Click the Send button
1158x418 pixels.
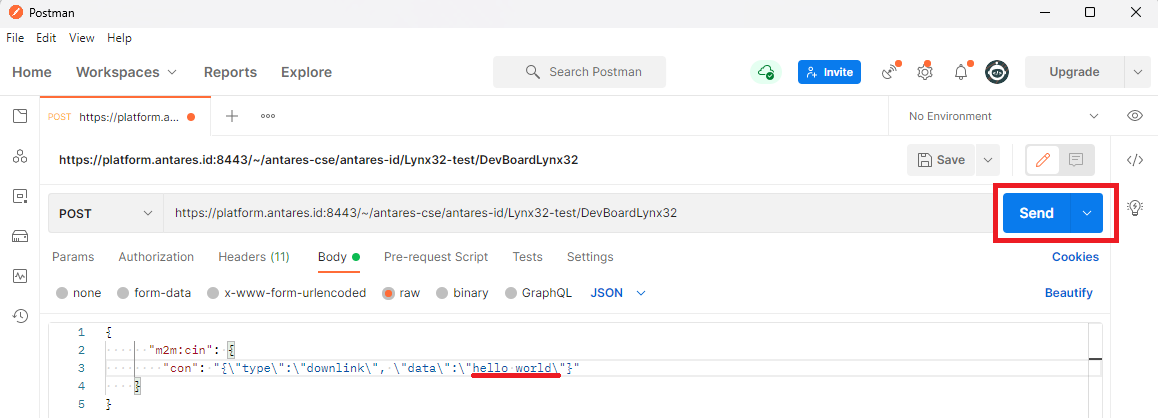[1036, 213]
